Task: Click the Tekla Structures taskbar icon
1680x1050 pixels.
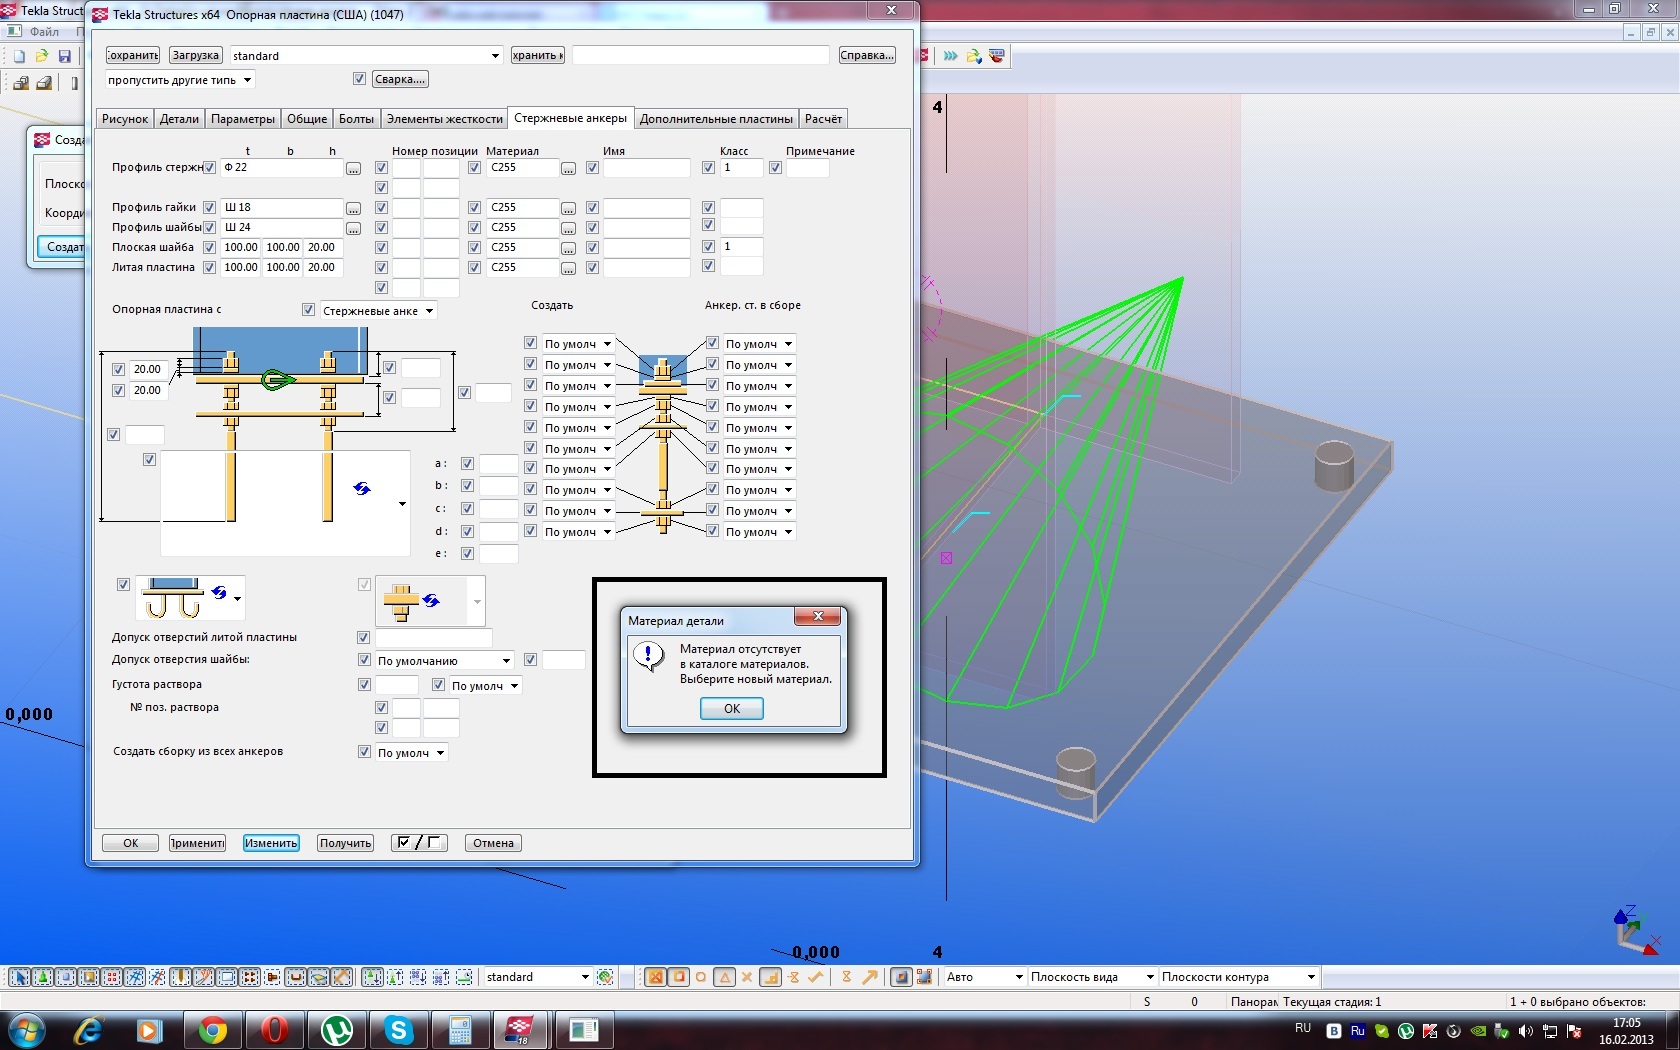Action: (x=521, y=1029)
